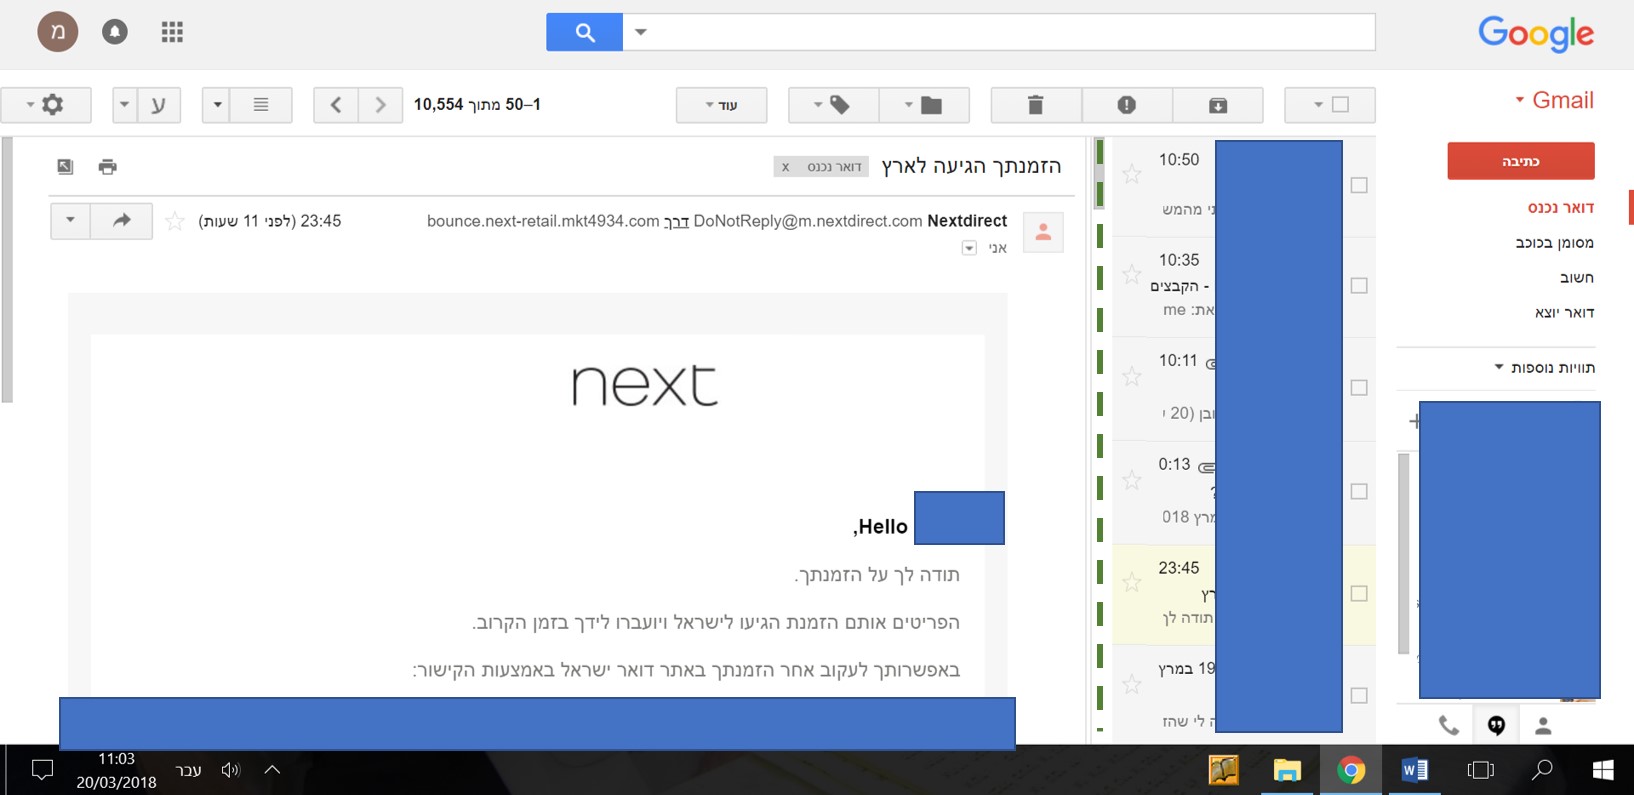Remove the inbox label with x
This screenshot has height=795, width=1634.
coord(786,167)
